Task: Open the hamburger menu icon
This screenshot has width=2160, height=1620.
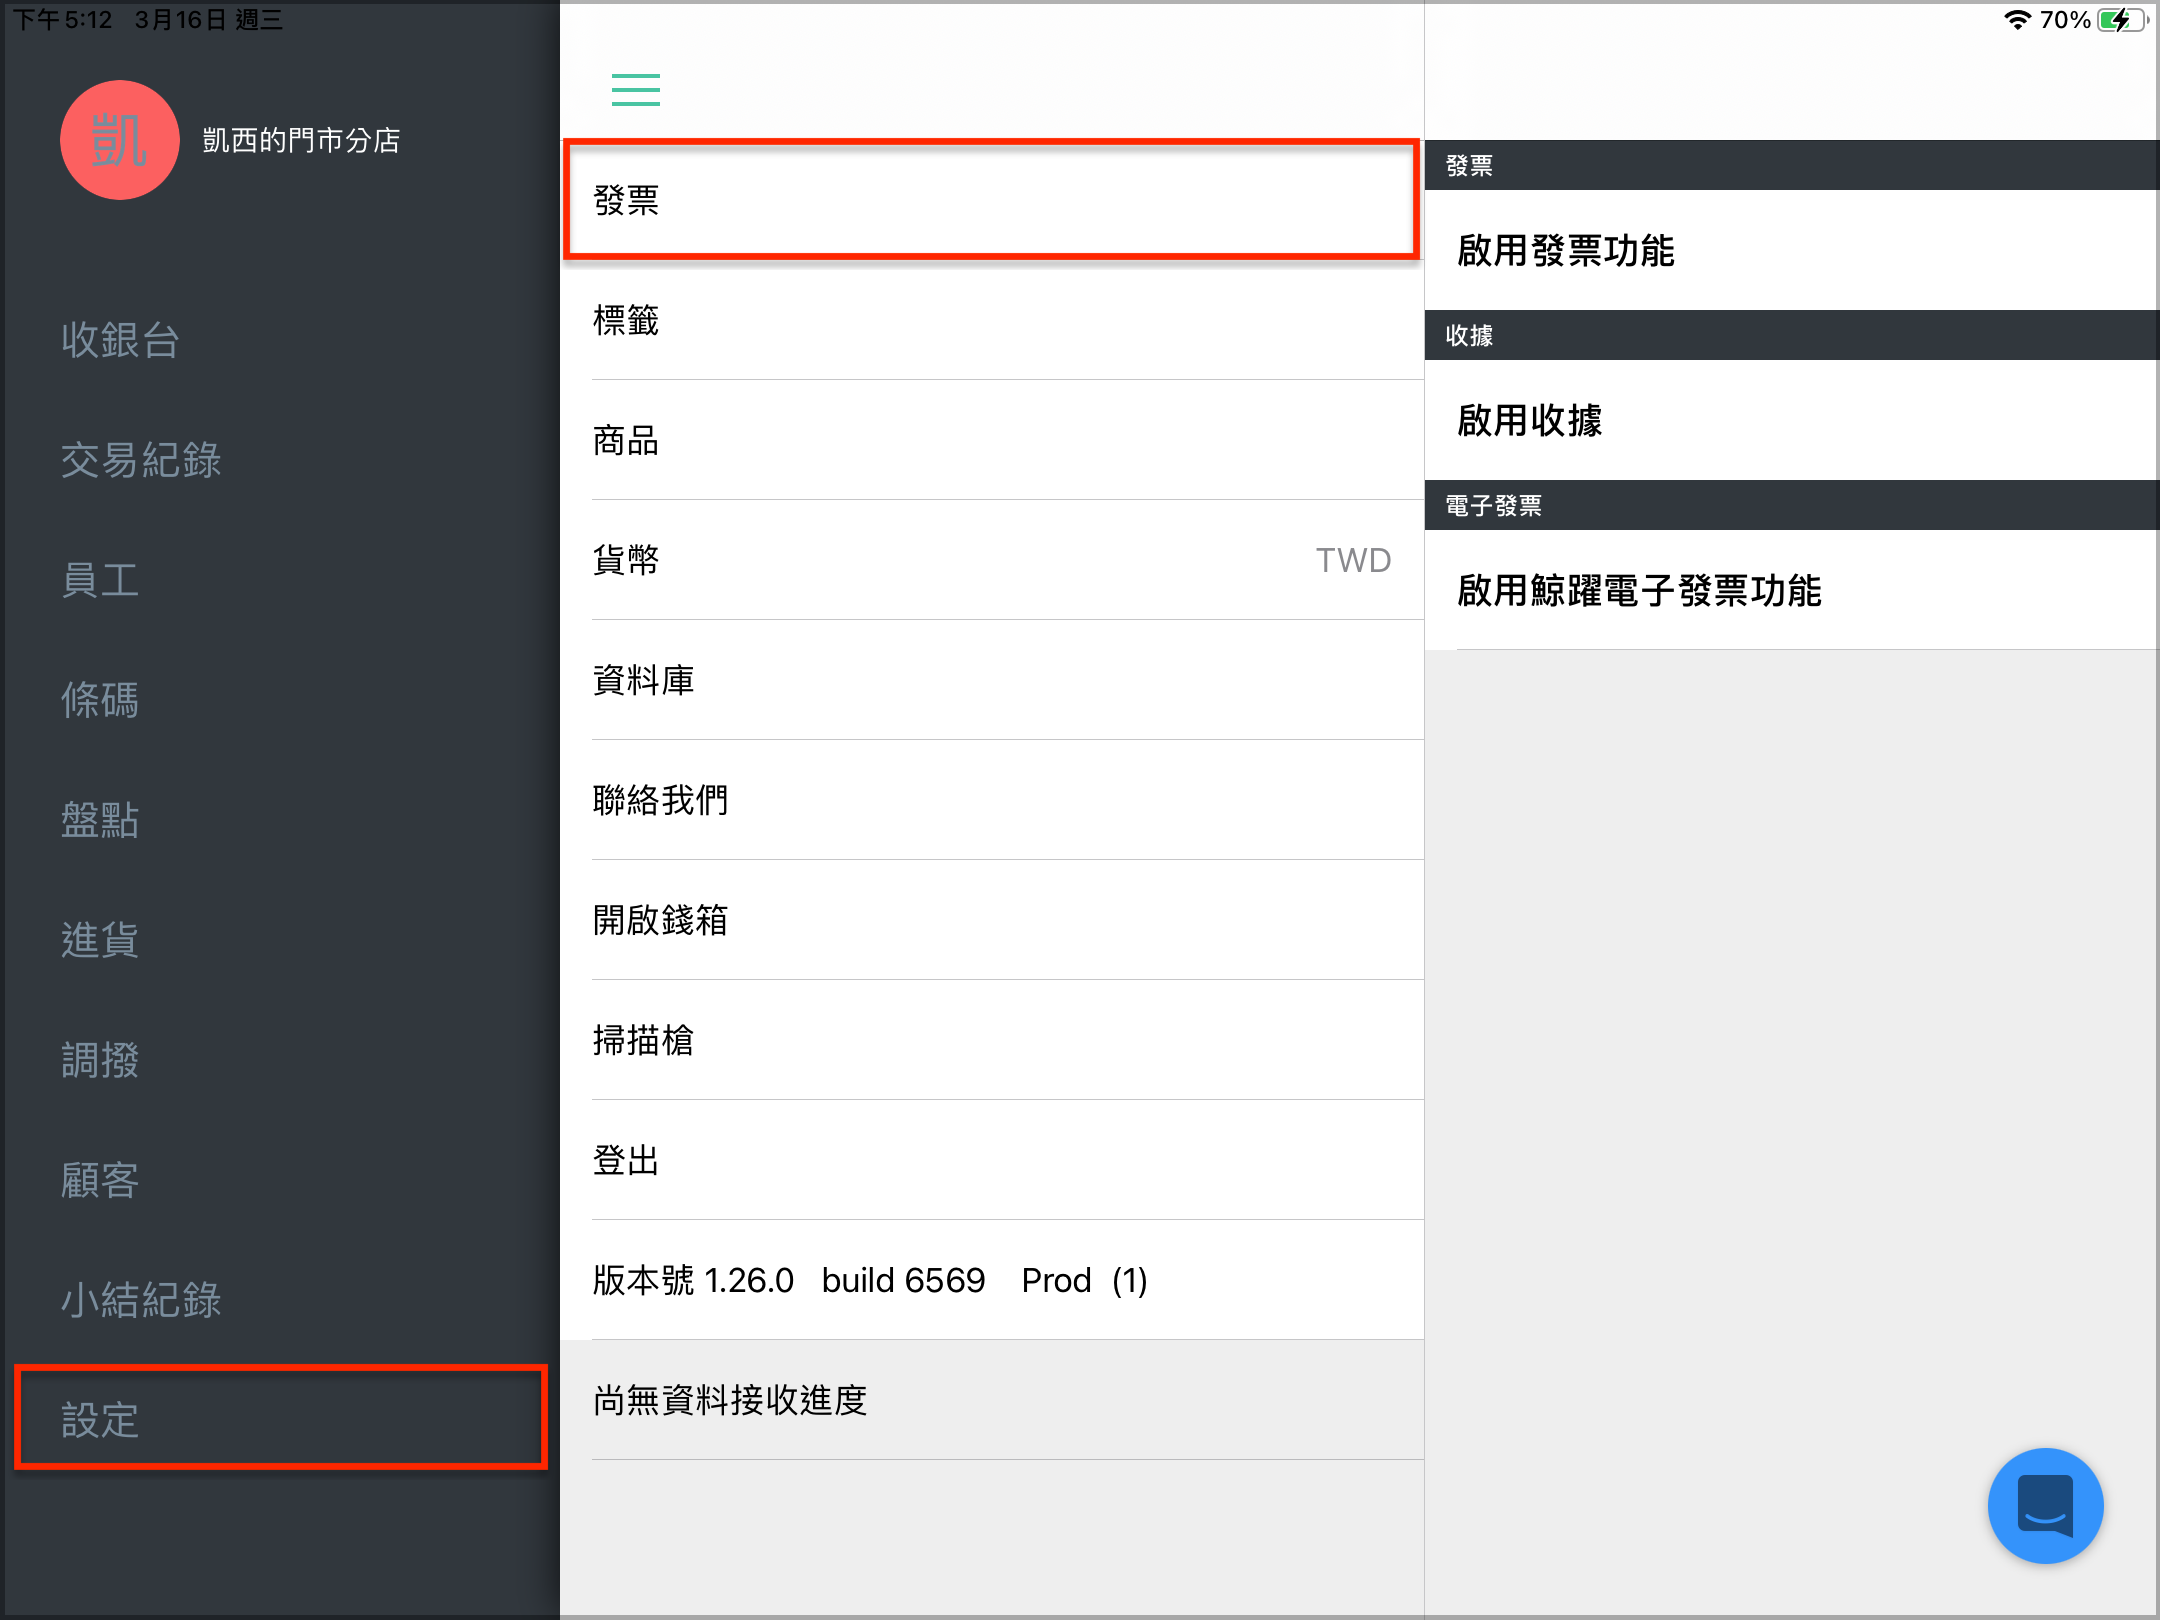Action: pos(636,90)
